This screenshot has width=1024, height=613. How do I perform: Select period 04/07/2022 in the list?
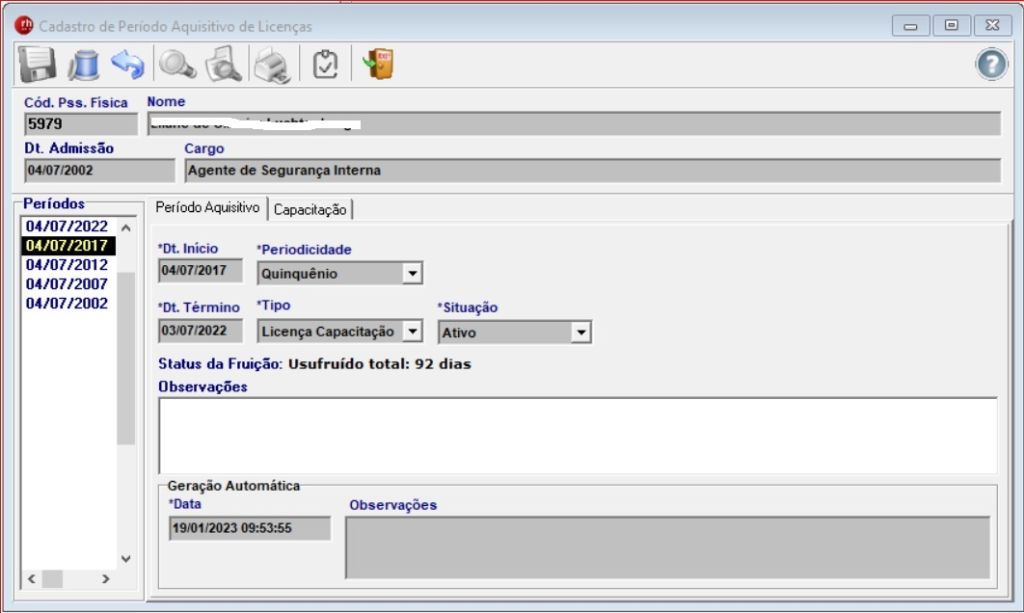pos(67,226)
